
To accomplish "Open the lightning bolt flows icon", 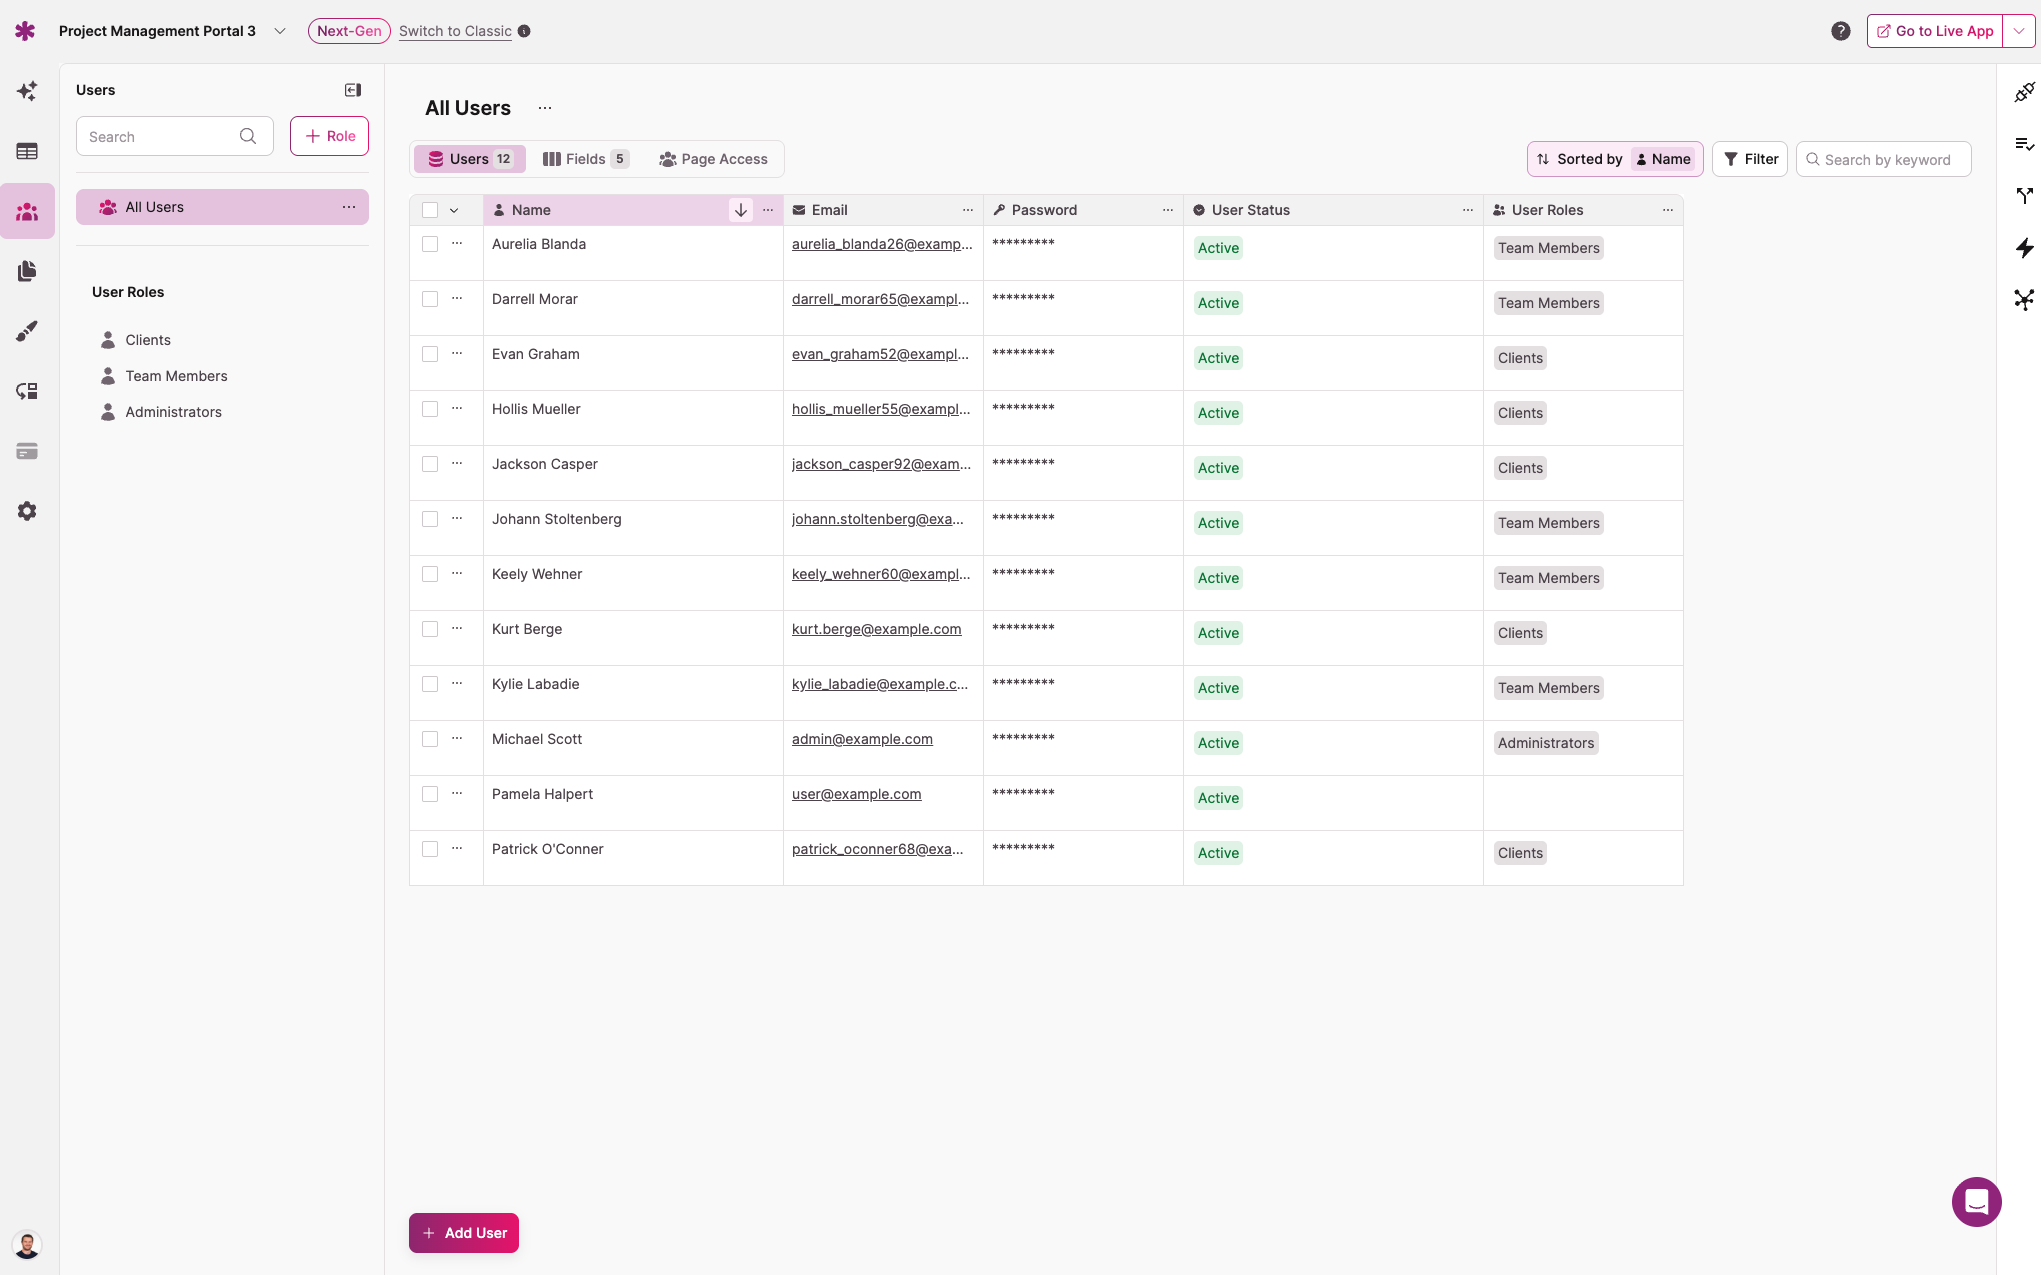I will [2024, 248].
